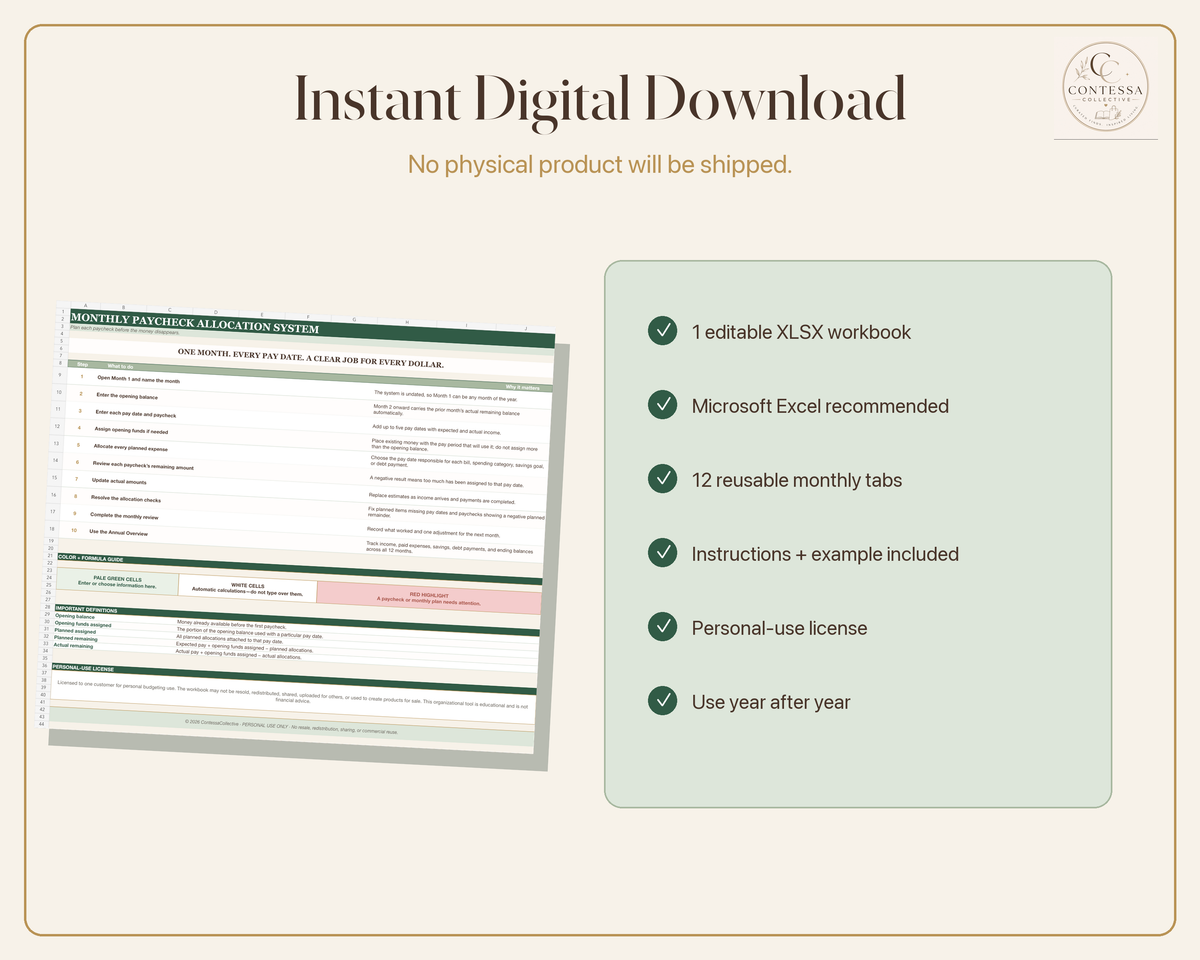
Task: Select the 'Opening funds assigned' definition label
Action: tap(83, 625)
